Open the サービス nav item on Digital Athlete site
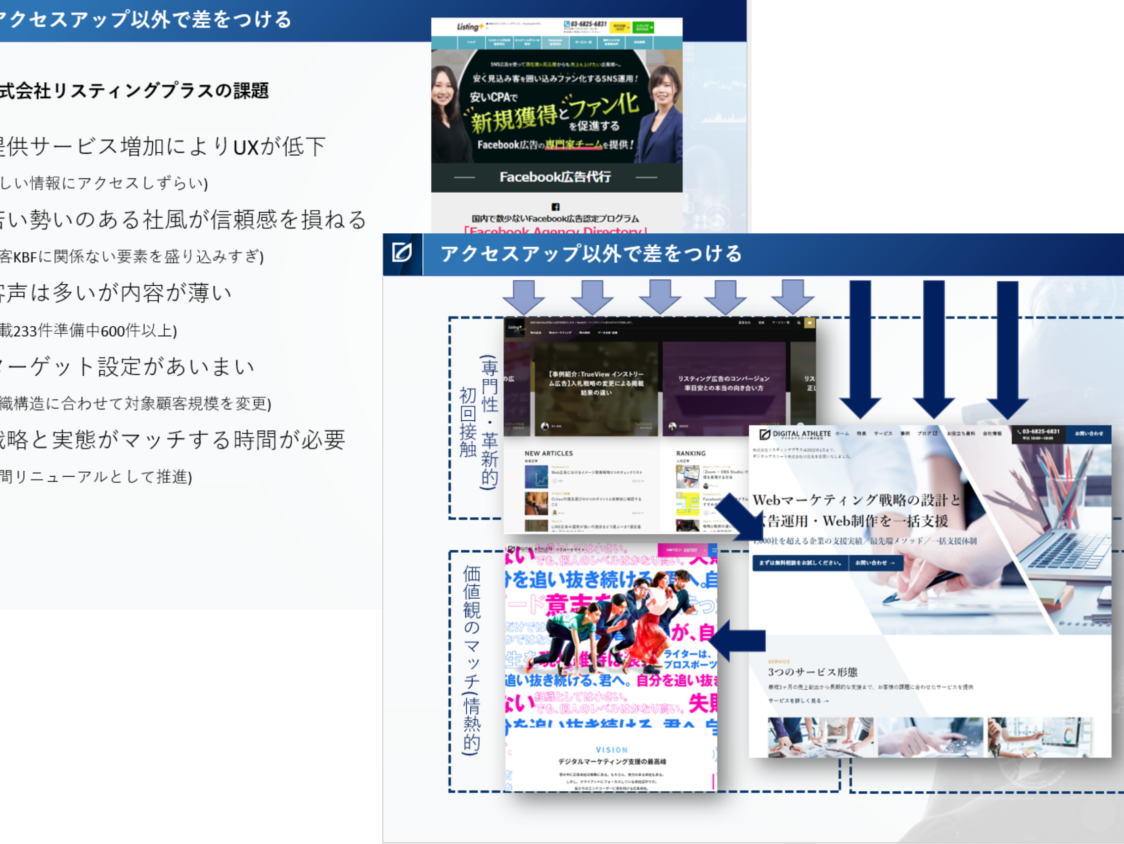This screenshot has height=844, width=1124. pos(883,433)
